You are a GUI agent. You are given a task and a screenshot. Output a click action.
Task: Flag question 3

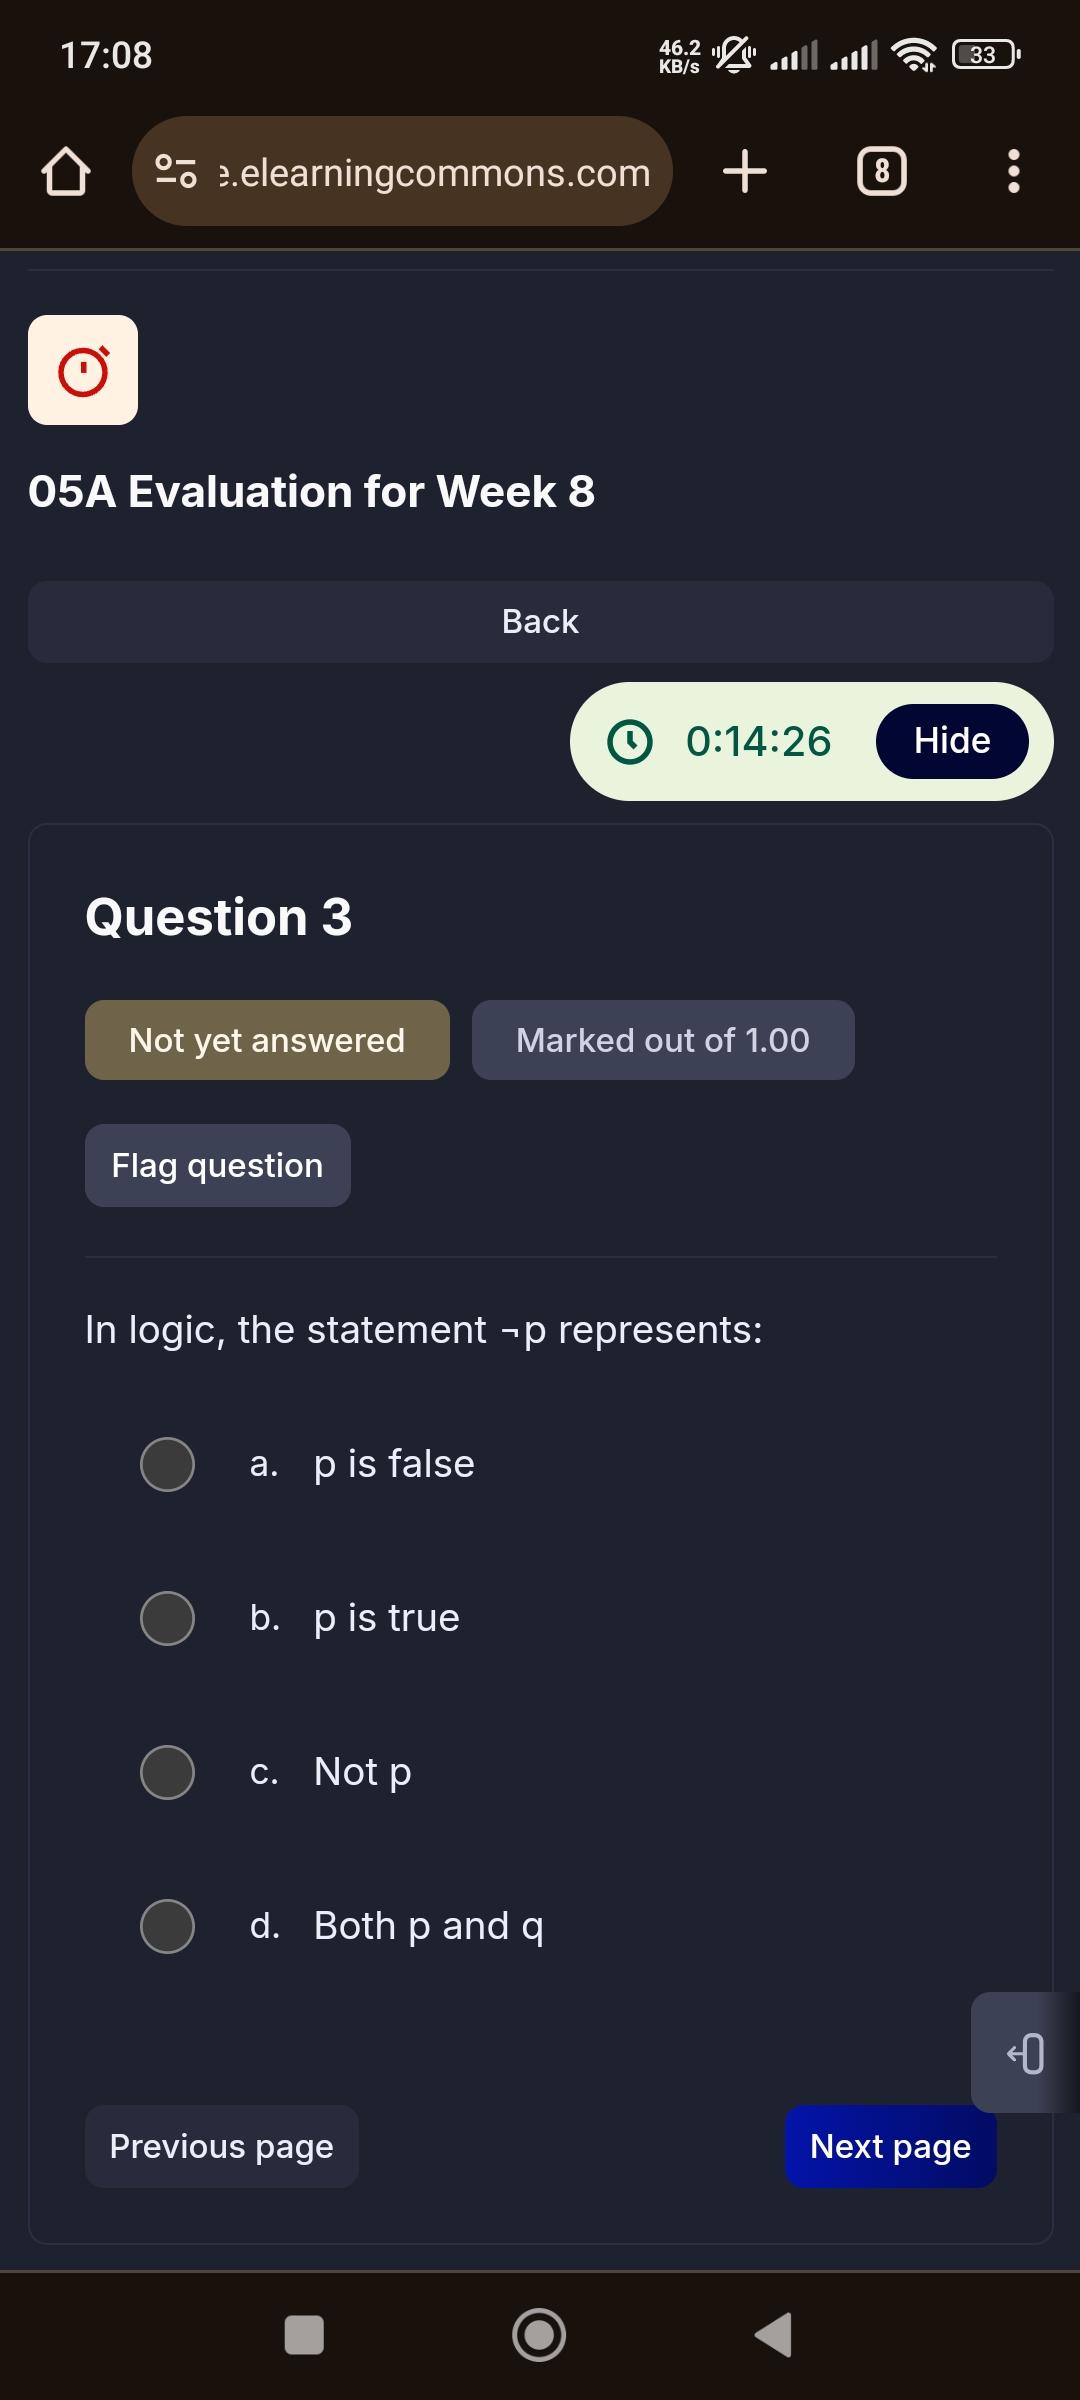pyautogui.click(x=217, y=1166)
